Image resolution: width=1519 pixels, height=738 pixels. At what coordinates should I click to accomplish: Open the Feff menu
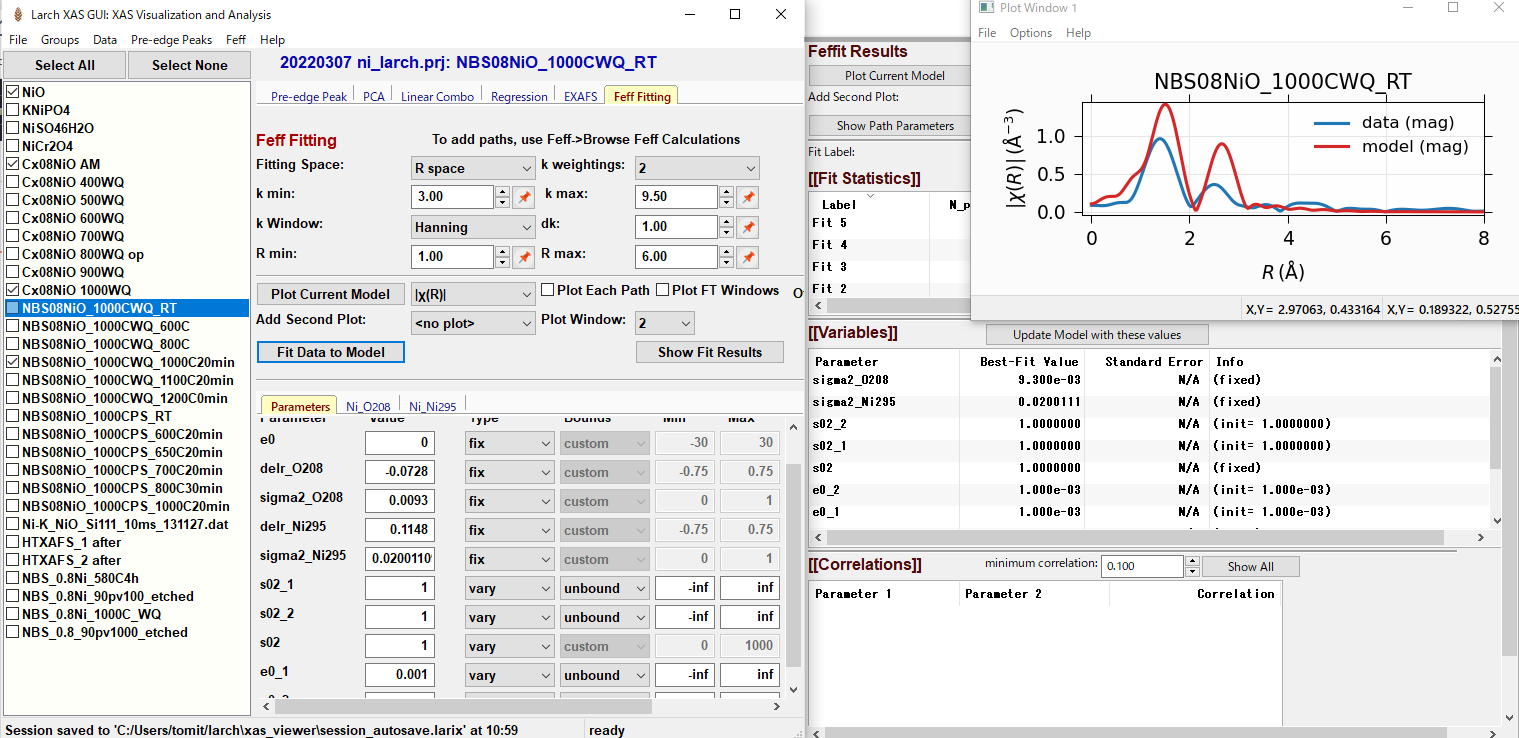click(235, 40)
